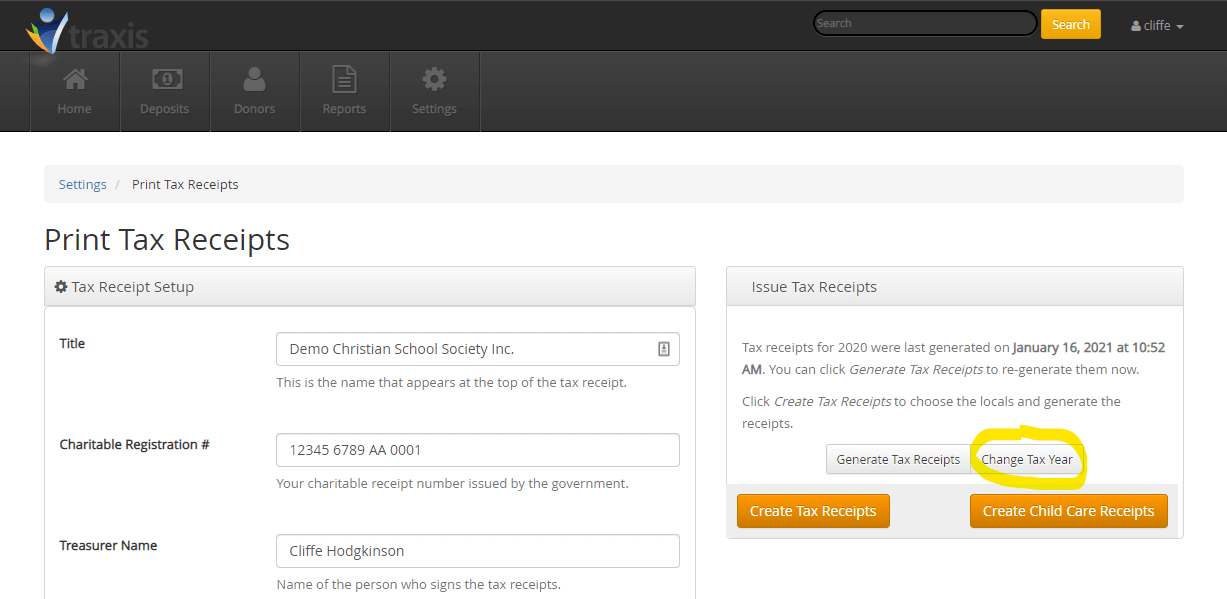Open the Settings gear icon in navbar
Screen dimensions: 1227x599
[434, 79]
